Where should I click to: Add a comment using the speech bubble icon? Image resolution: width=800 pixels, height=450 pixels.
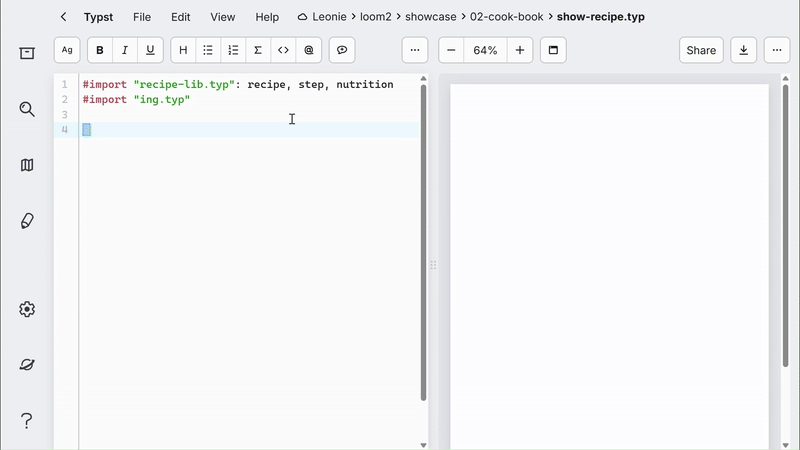(342, 50)
